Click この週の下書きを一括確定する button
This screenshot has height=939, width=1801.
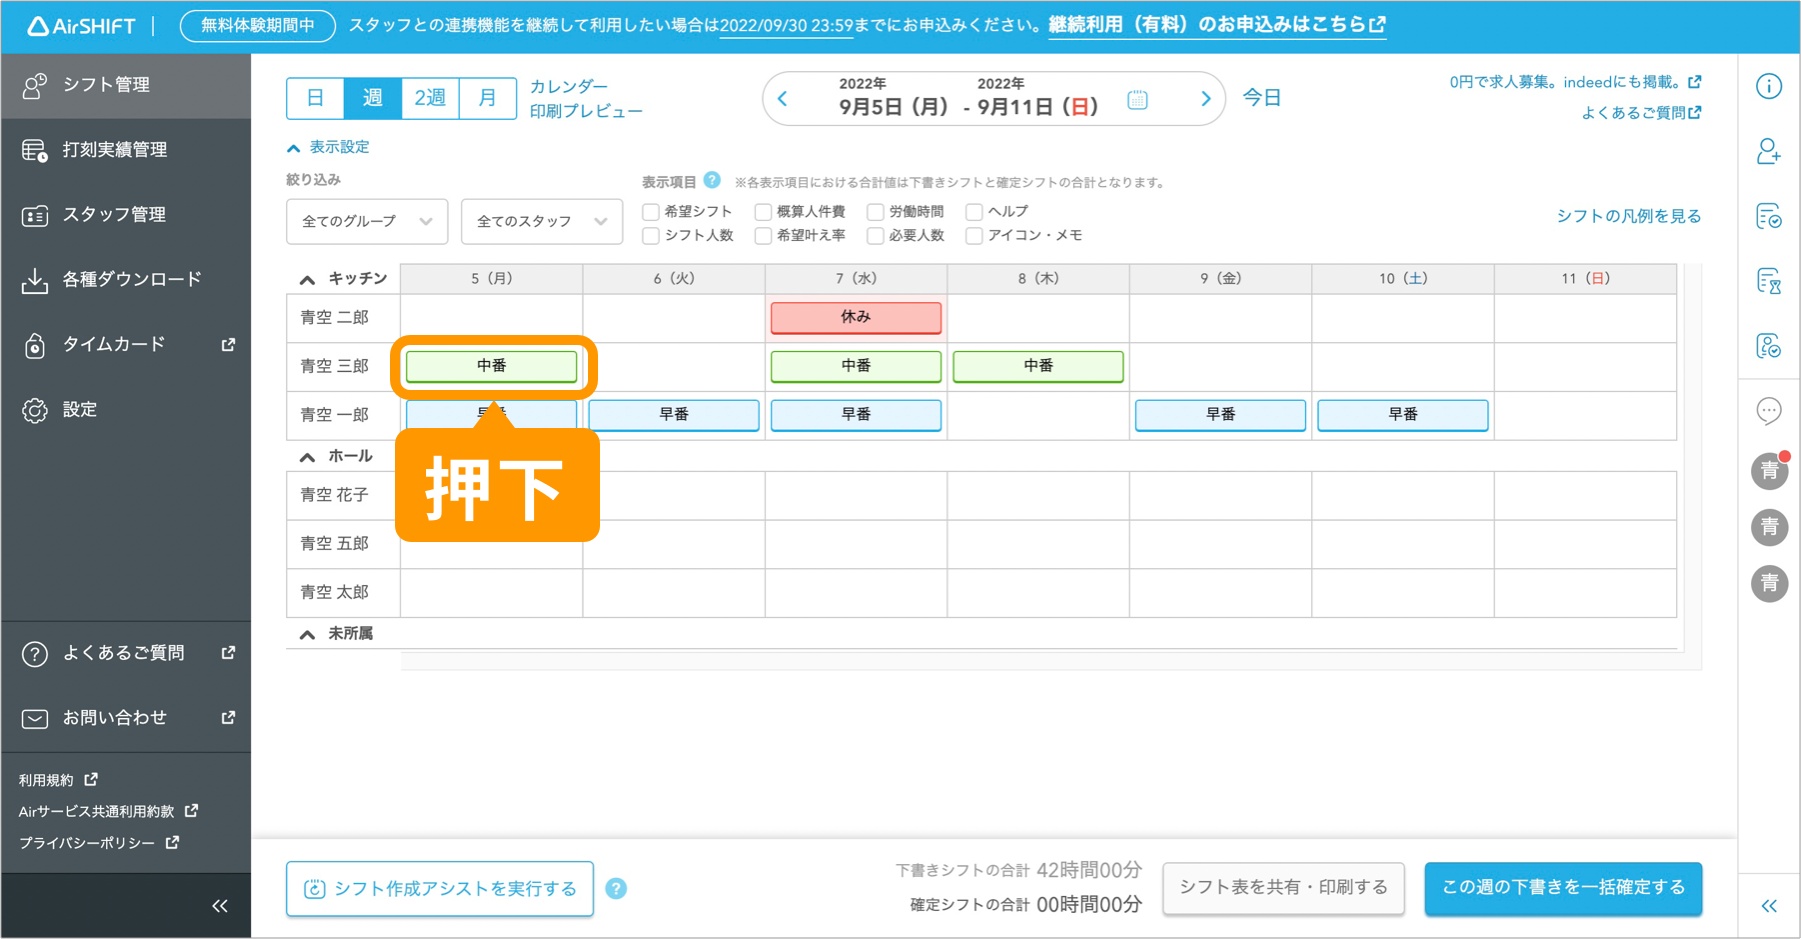pyautogui.click(x=1562, y=888)
